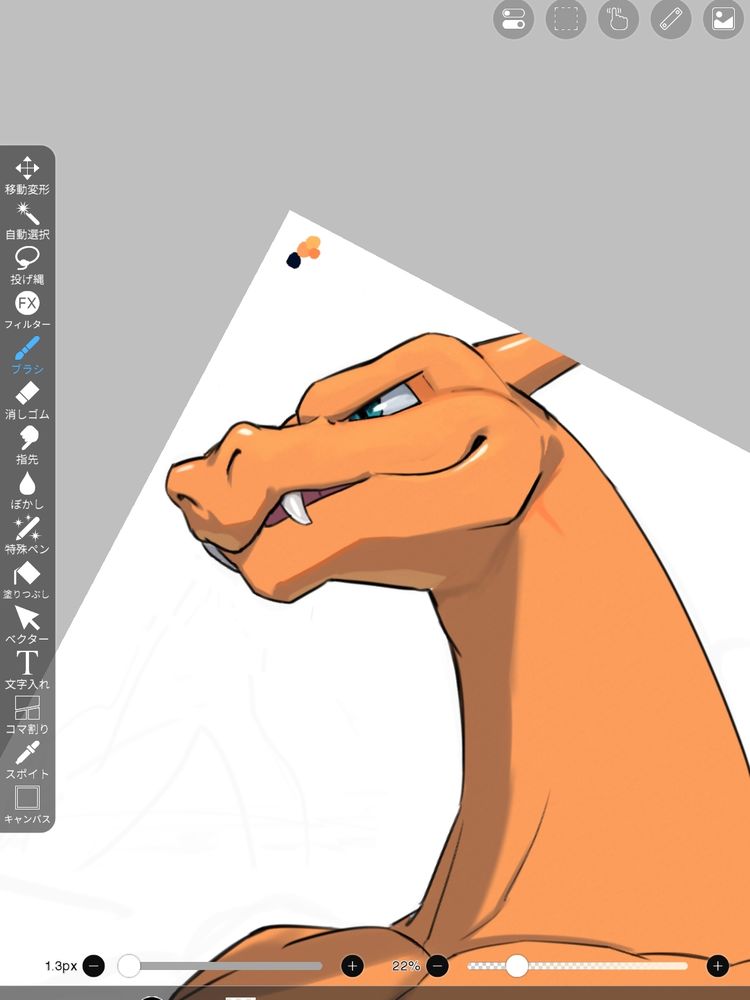
Task: Decrease opacity with the minus button
Action: pyautogui.click(x=438, y=966)
